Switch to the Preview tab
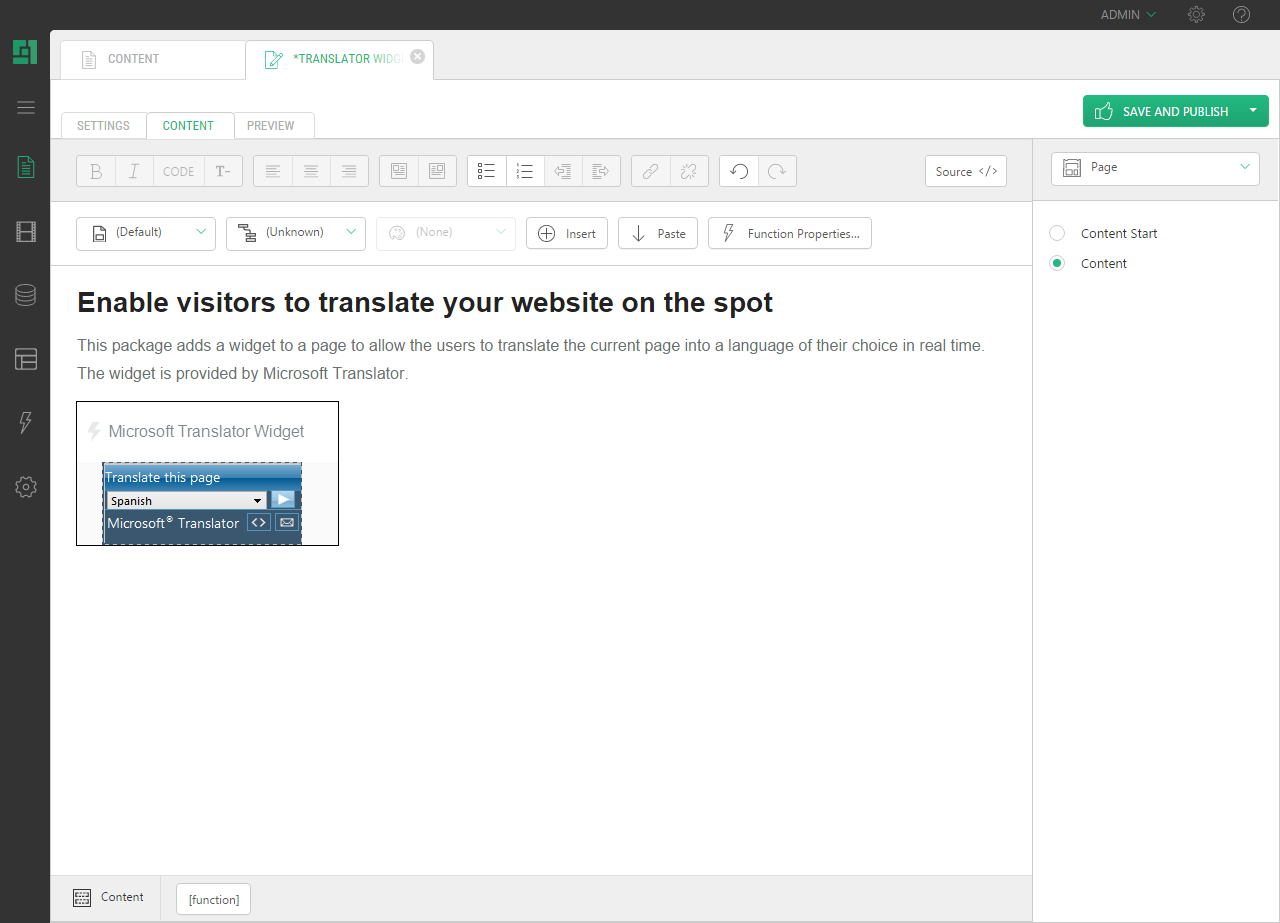Image resolution: width=1280 pixels, height=923 pixels. coord(271,126)
